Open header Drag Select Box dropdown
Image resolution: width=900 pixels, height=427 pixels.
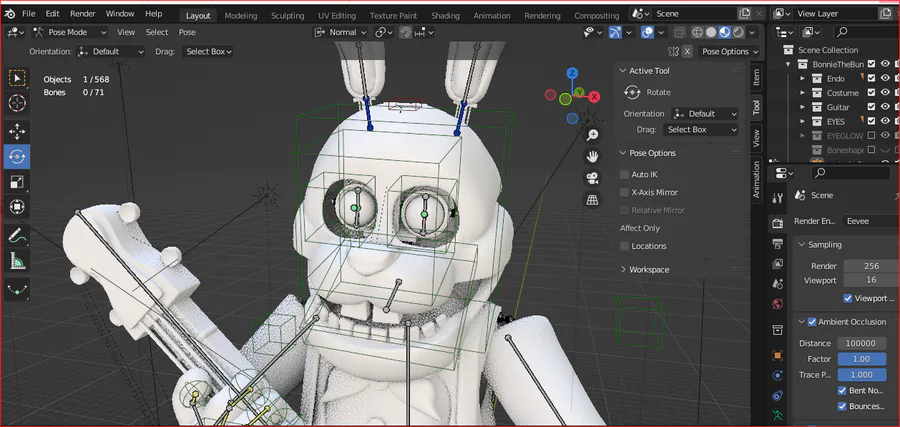[x=208, y=52]
